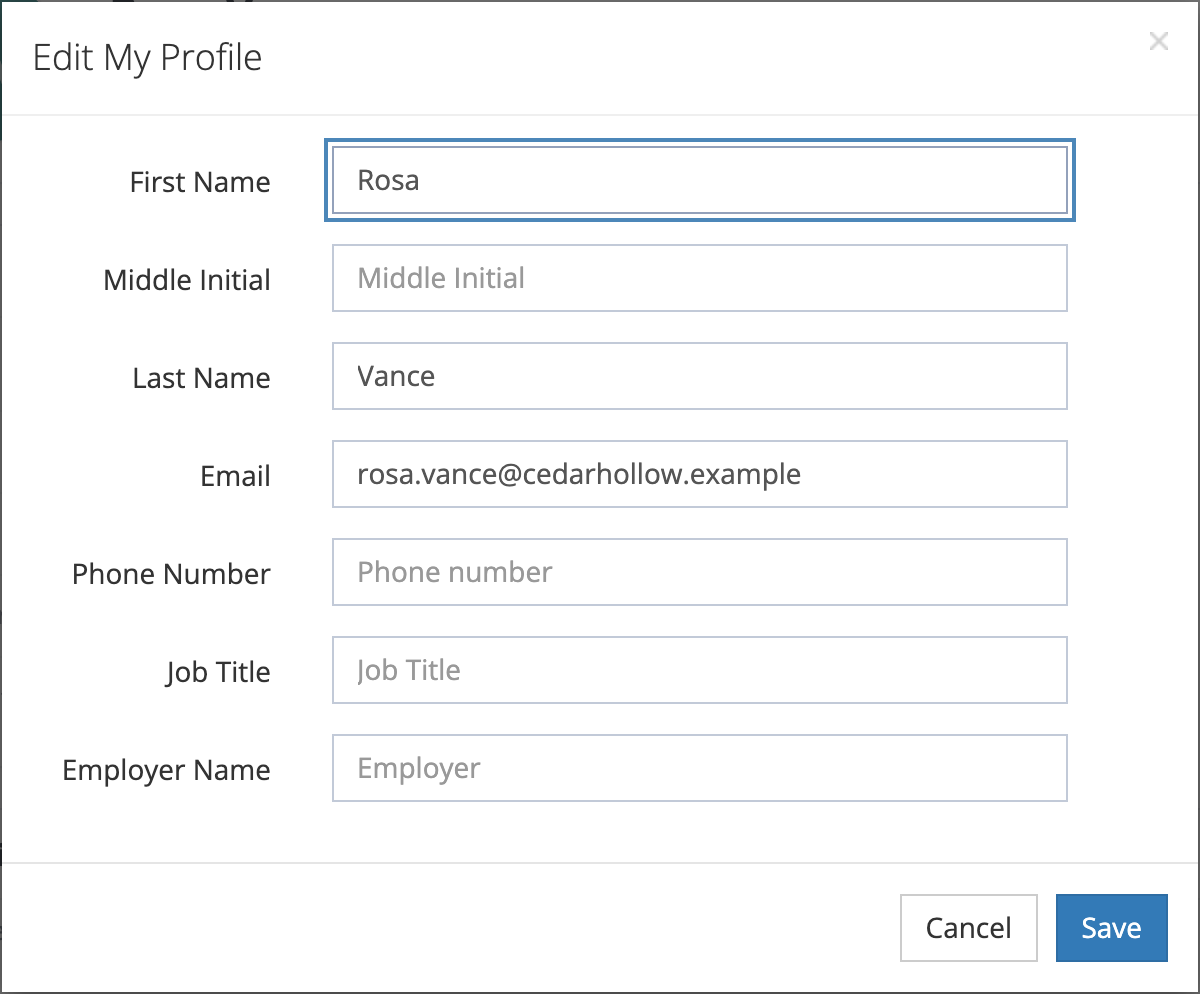The image size is (1200, 994).
Task: Click the Employer Name label
Action: coord(166,770)
